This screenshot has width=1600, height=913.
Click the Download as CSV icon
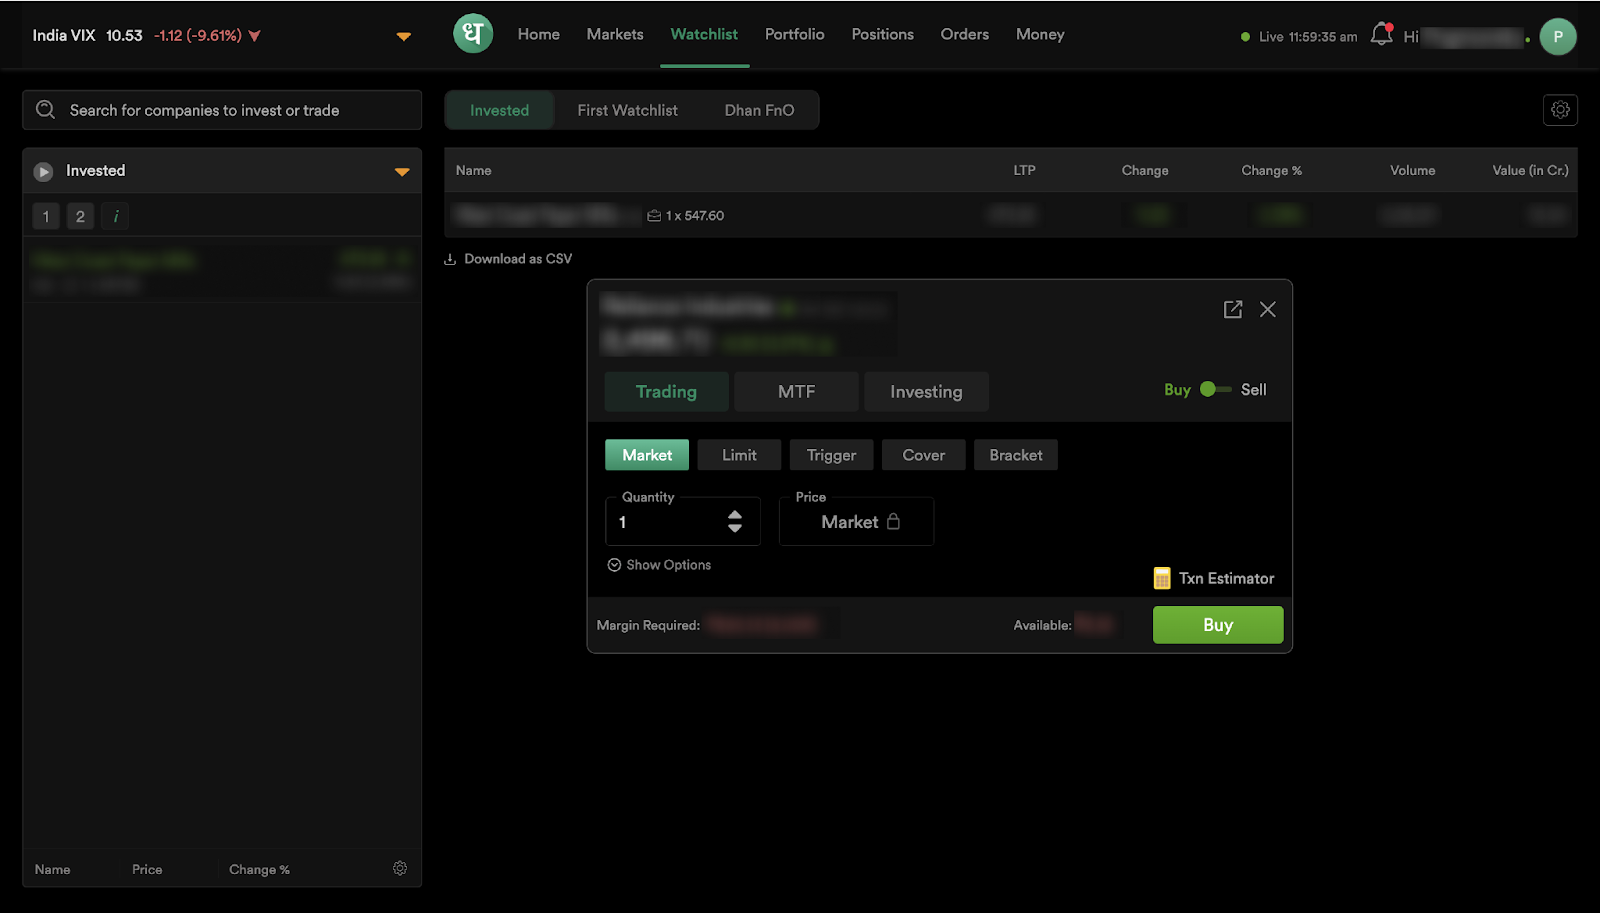[x=450, y=259]
